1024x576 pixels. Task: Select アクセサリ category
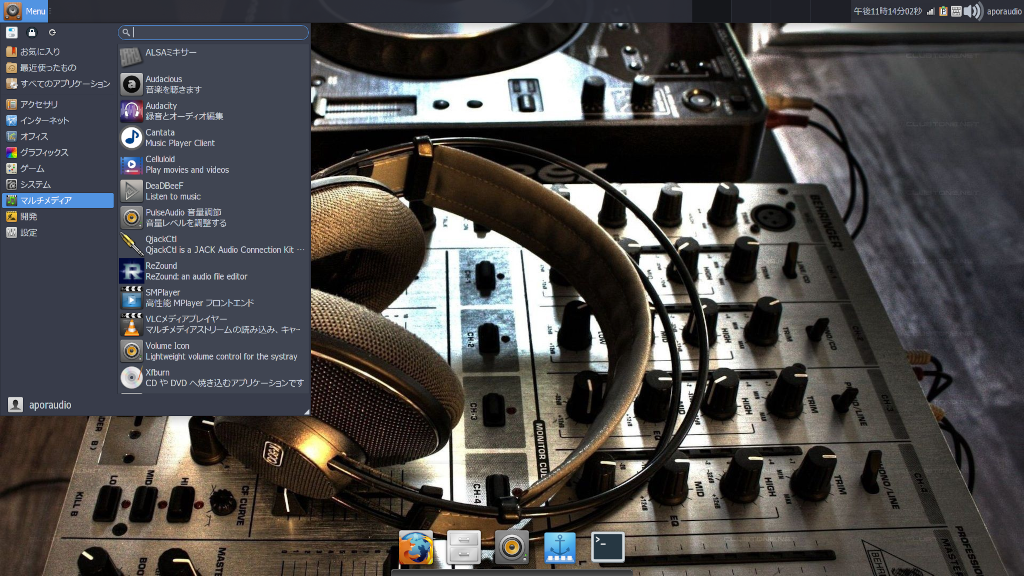coord(58,104)
